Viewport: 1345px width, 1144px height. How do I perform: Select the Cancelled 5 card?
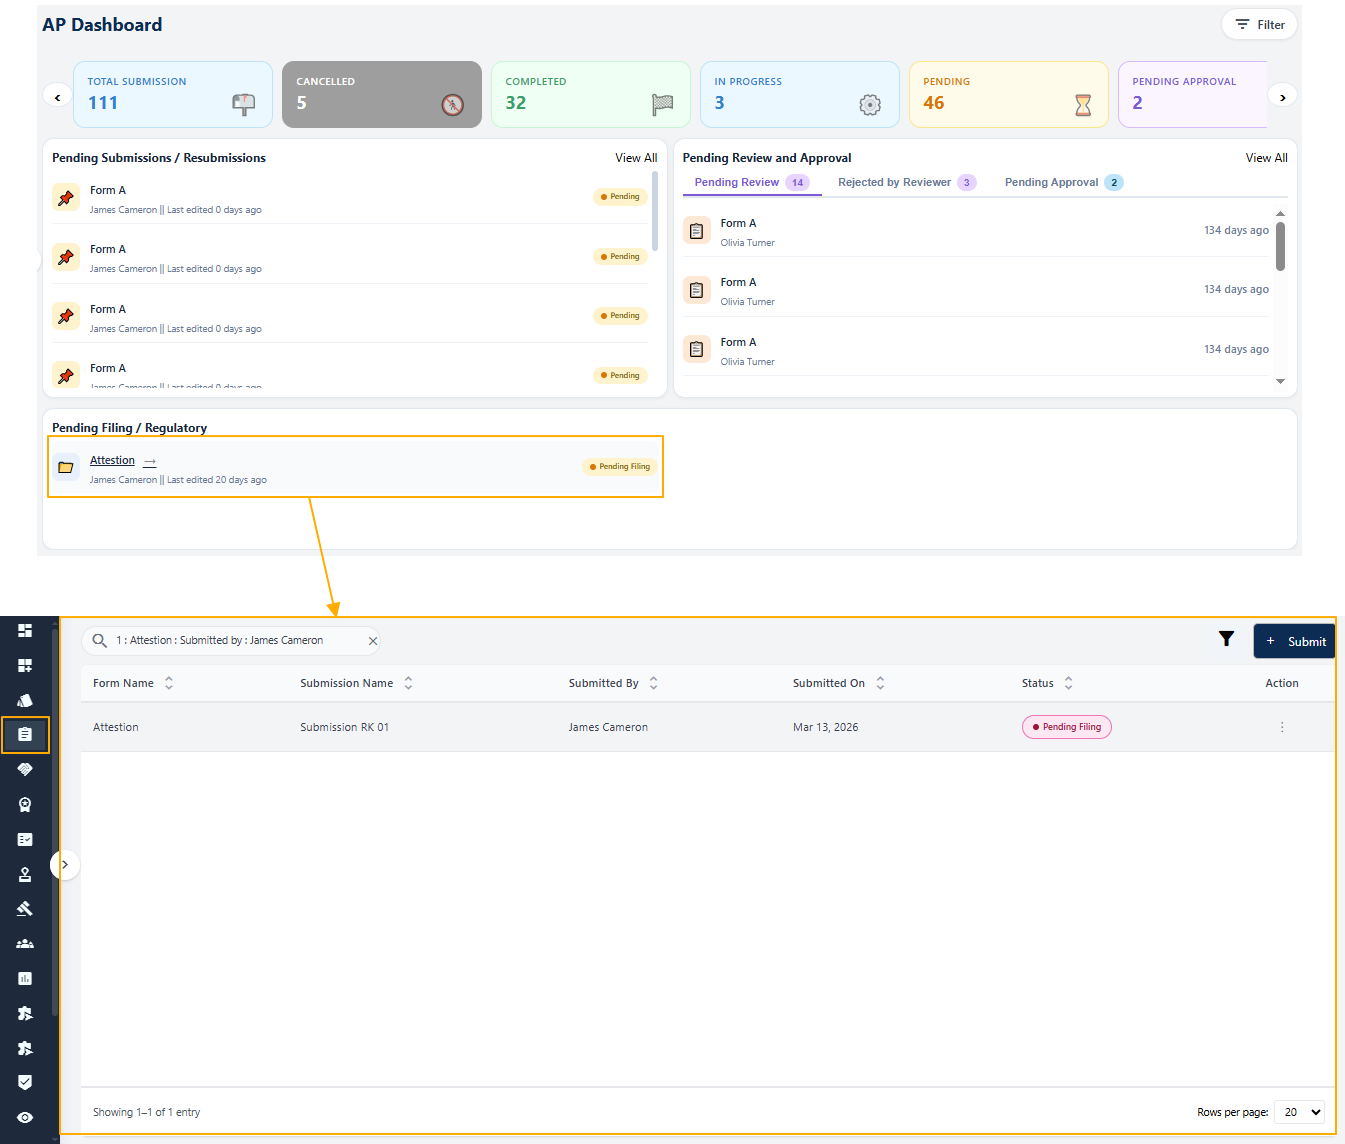[382, 95]
